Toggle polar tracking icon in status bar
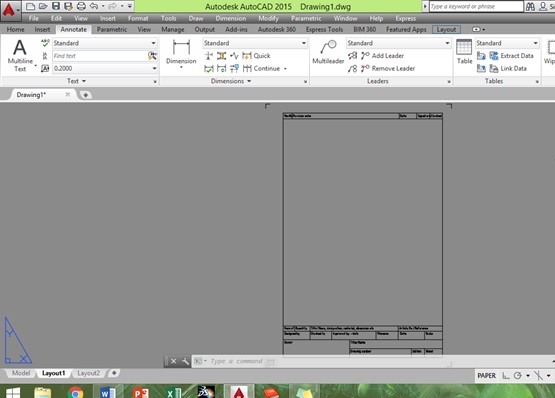The width and height of the screenshot is (555, 398). tap(517, 376)
